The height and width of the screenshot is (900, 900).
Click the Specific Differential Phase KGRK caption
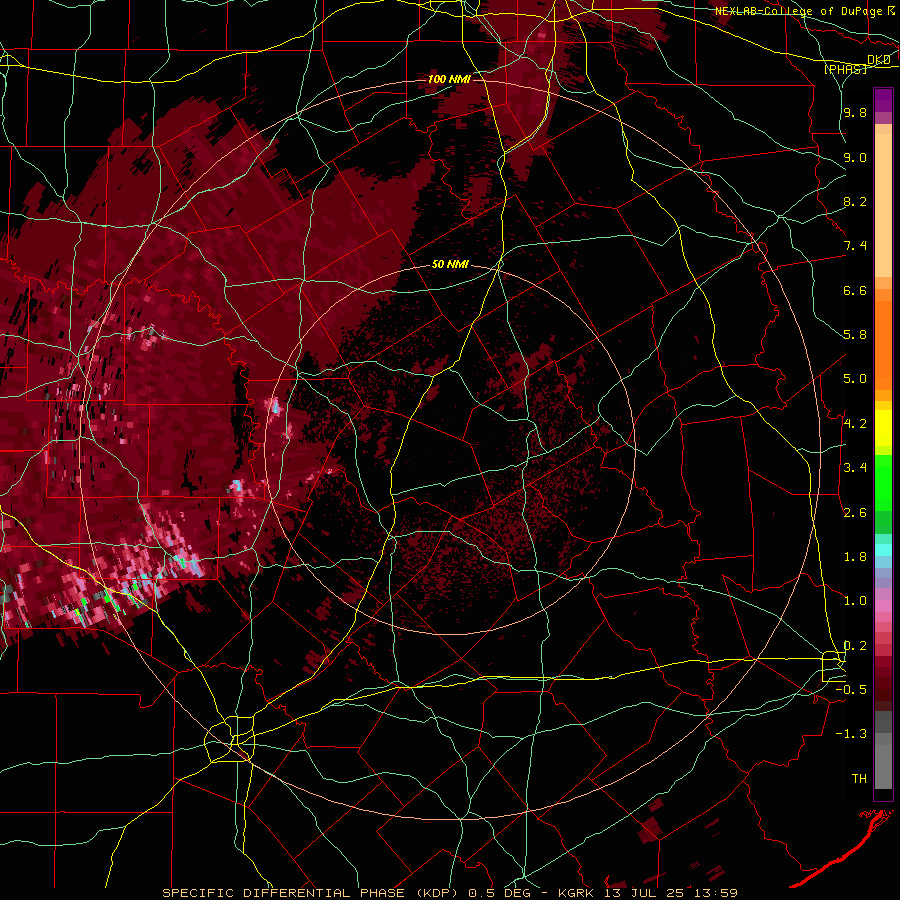tap(450, 893)
